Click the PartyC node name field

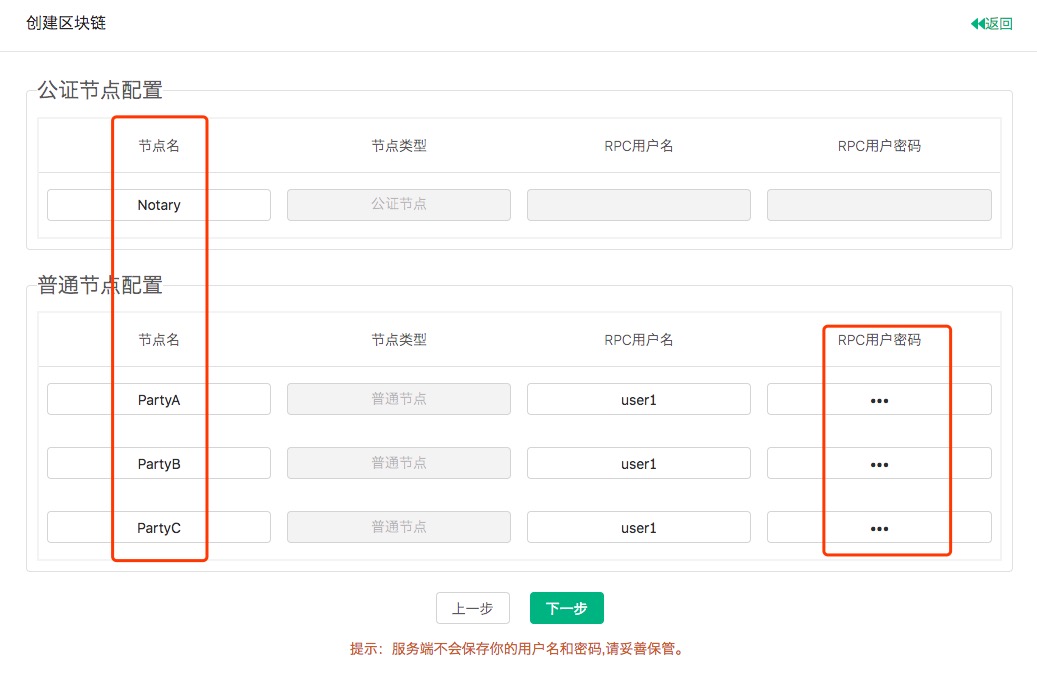tap(159, 527)
